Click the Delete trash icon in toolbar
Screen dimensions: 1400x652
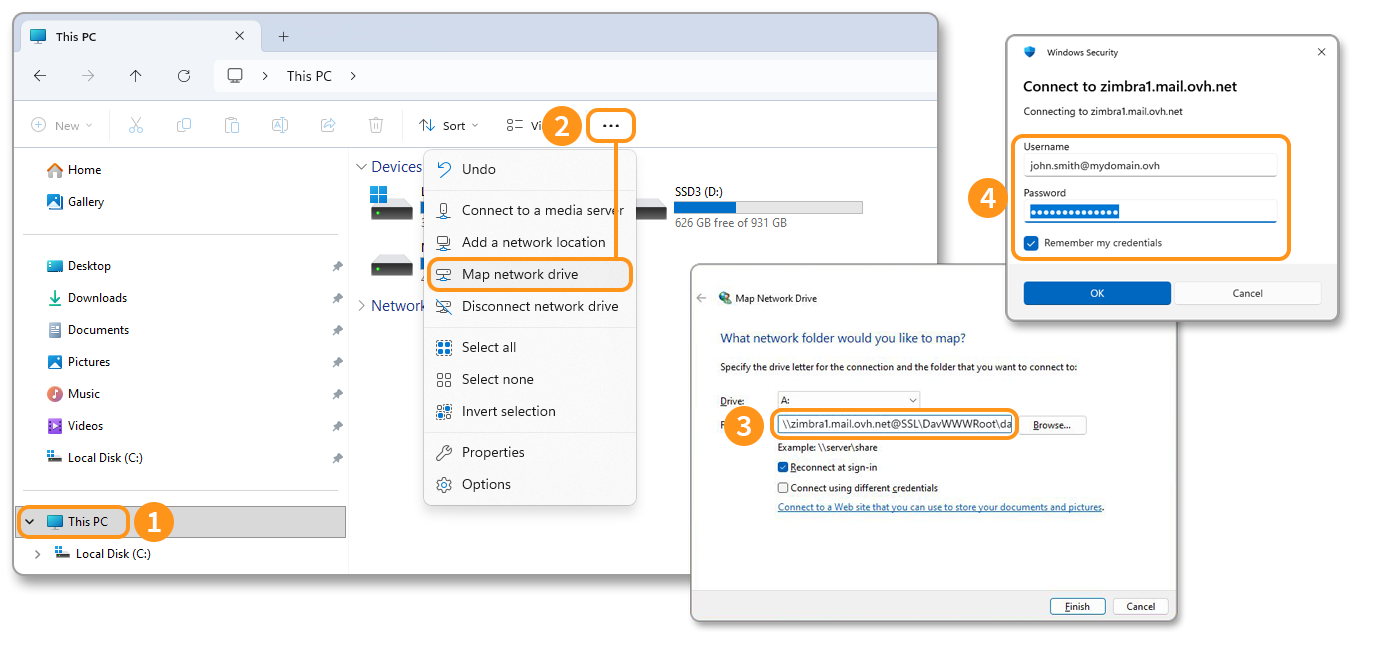tap(376, 125)
